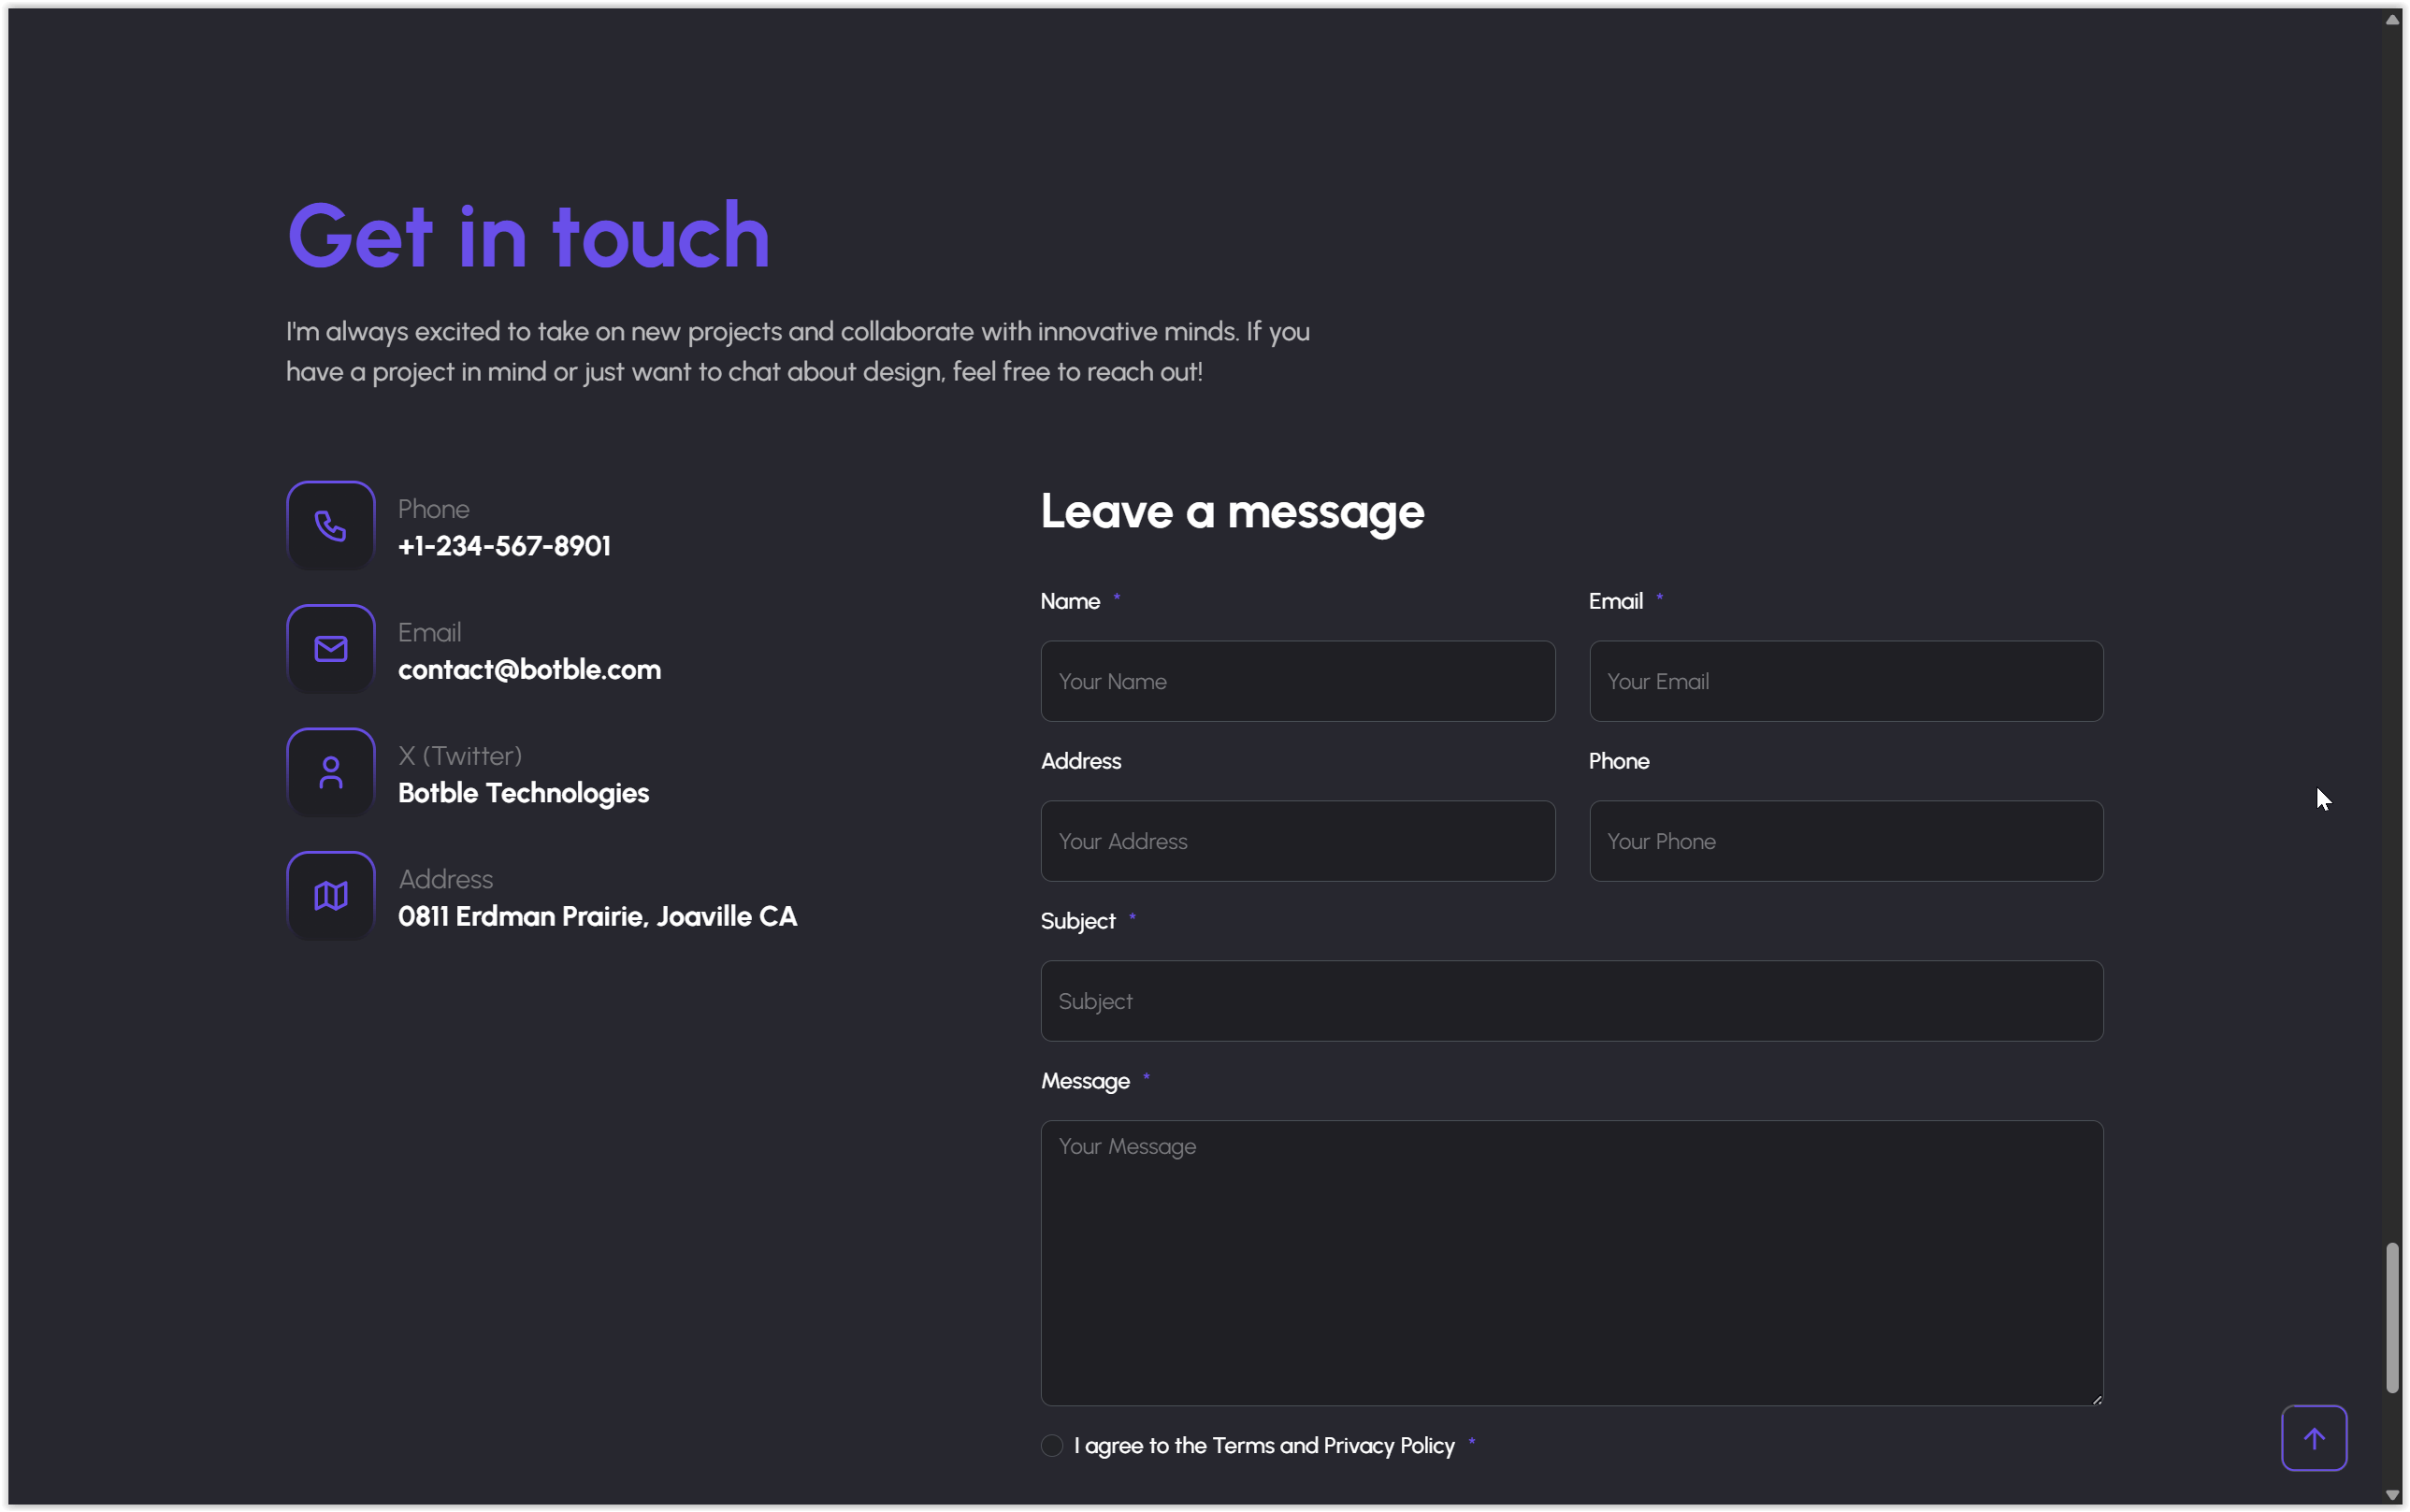Screen dimensions: 2410x1512
Task: Call +1-234-567-8901 via the phone link
Action: (x=504, y=546)
